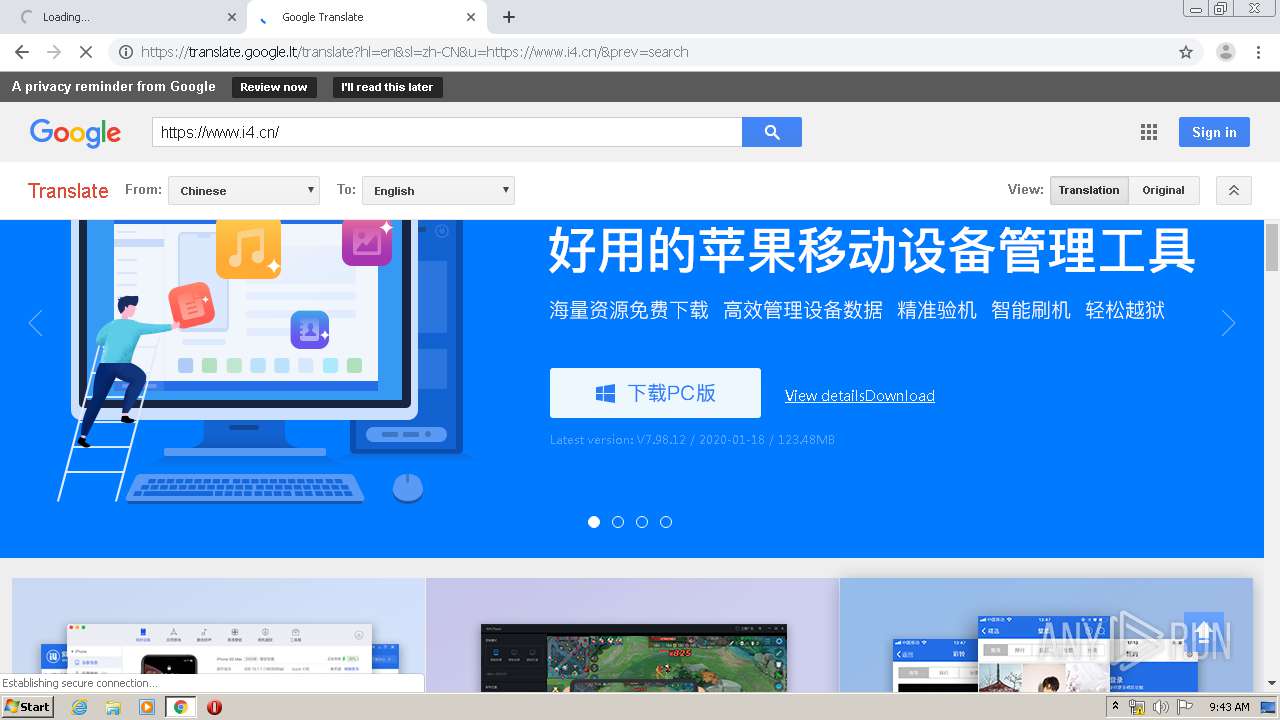Click the network tray icon
Image resolution: width=1280 pixels, height=720 pixels.
click(x=1137, y=707)
